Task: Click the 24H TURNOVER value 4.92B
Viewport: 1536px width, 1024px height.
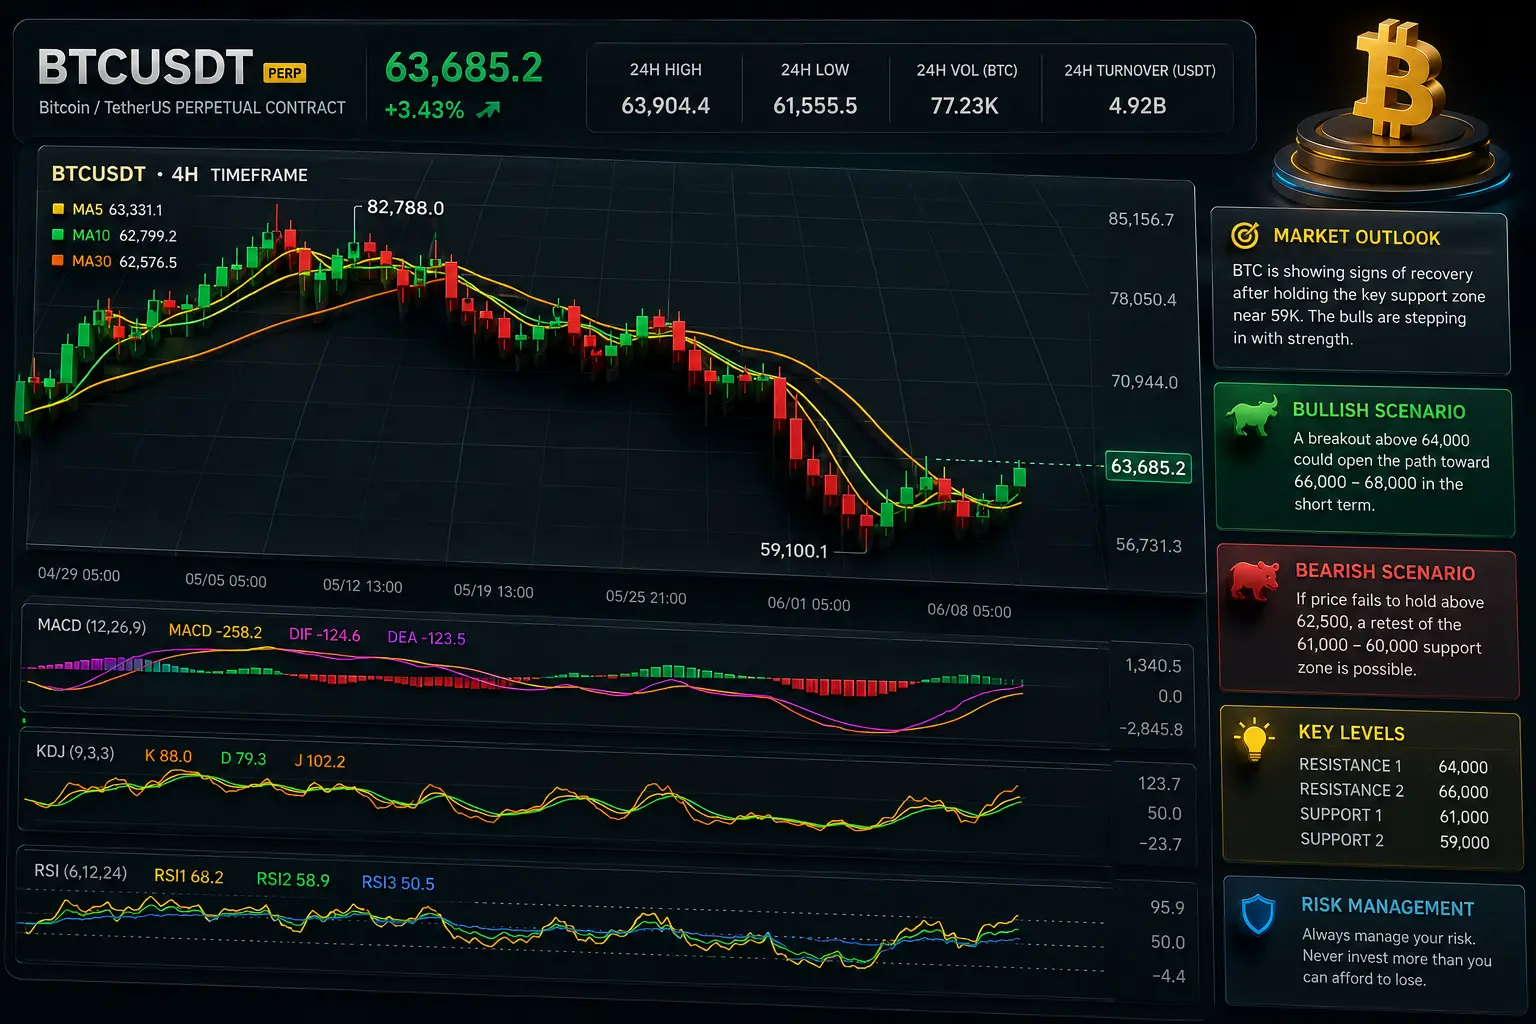Action: point(1138,106)
